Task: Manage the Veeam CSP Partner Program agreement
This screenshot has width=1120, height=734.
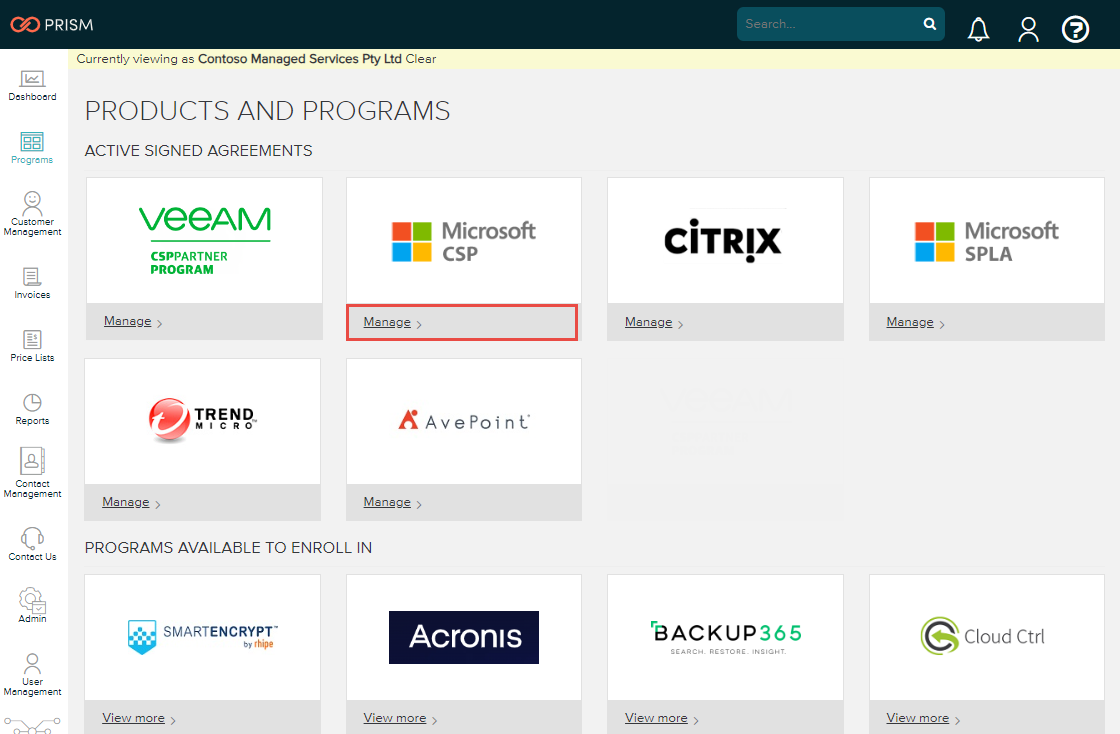Action: (126, 320)
